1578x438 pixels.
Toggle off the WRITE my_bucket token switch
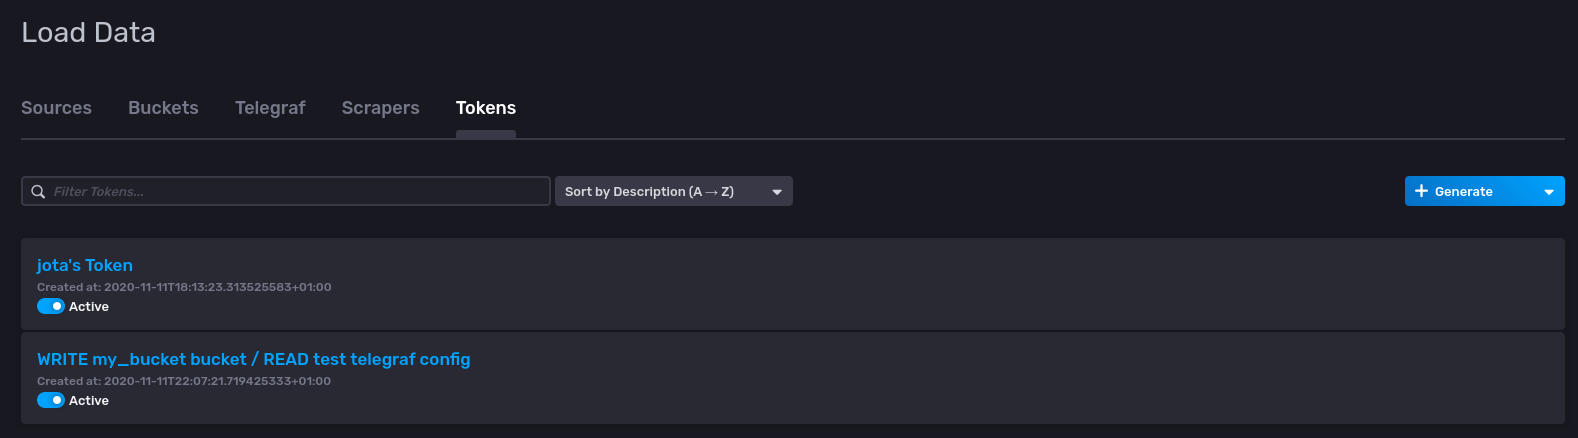click(x=51, y=400)
